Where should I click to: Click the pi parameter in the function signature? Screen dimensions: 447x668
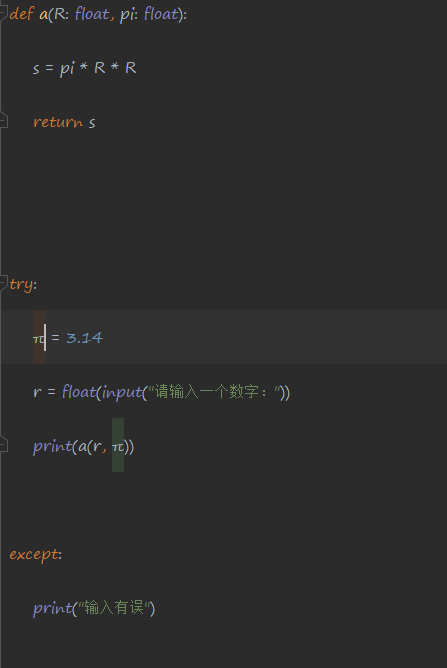pyautogui.click(x=127, y=15)
